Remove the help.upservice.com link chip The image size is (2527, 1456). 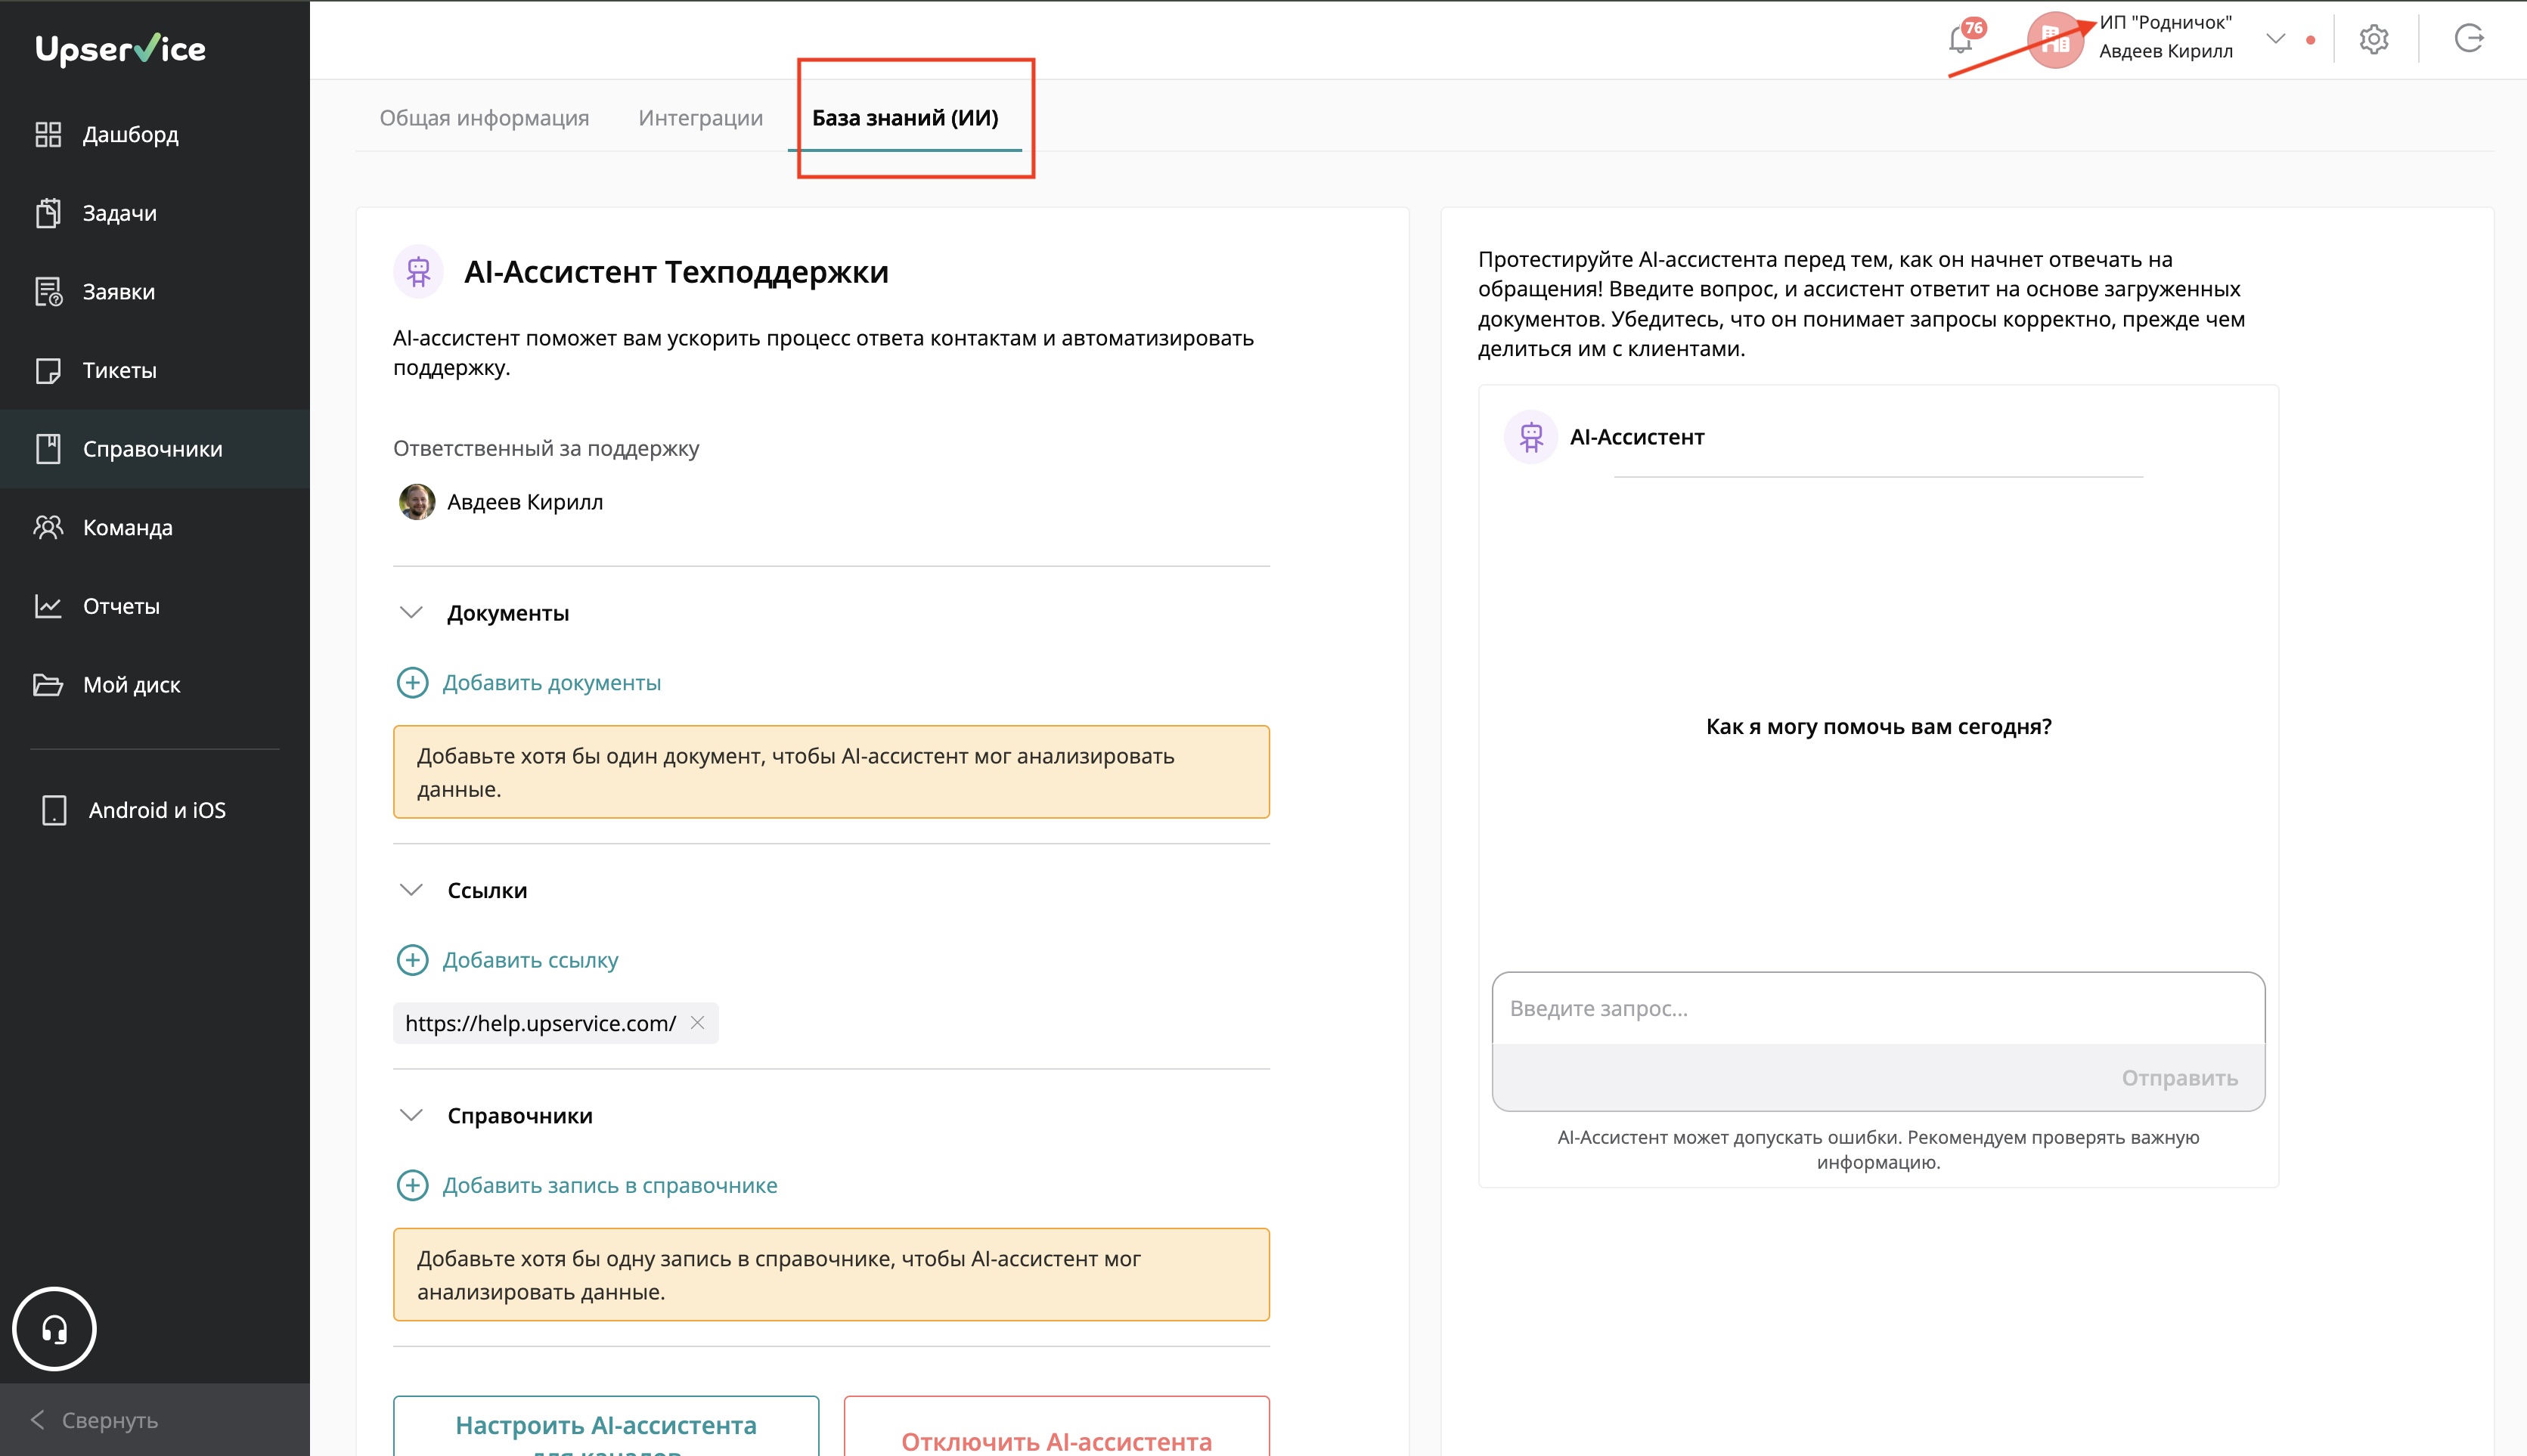698,1022
